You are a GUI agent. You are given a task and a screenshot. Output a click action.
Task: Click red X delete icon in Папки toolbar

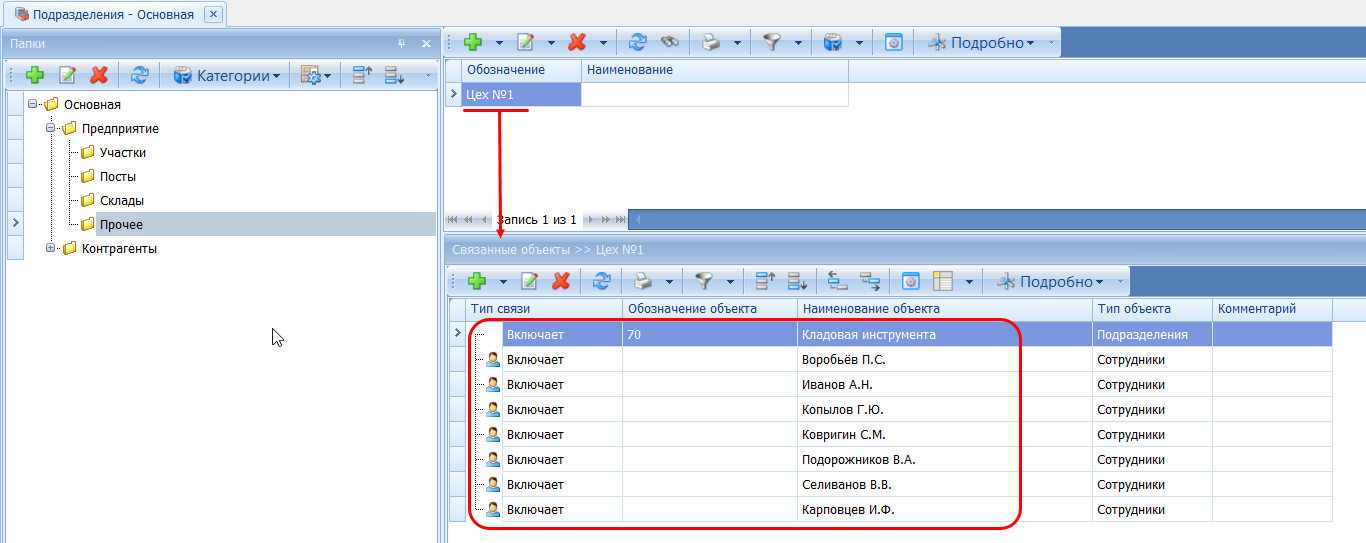point(99,75)
